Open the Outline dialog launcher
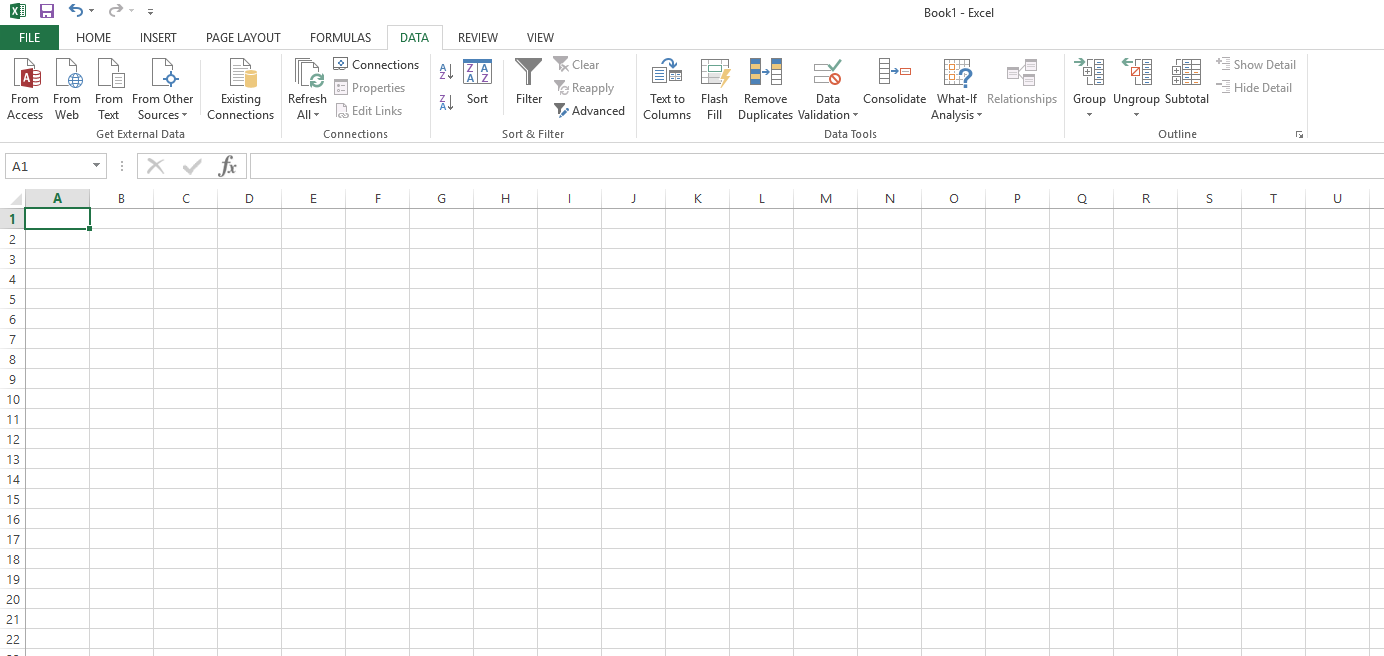The image size is (1384, 656). [x=1299, y=134]
